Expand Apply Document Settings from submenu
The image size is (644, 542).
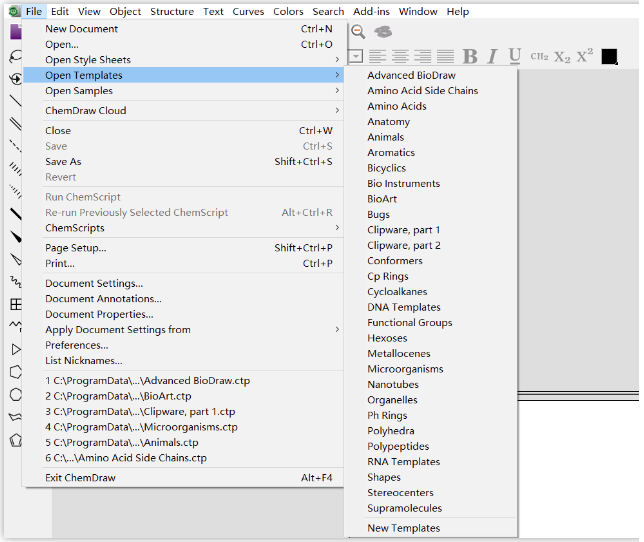point(183,330)
